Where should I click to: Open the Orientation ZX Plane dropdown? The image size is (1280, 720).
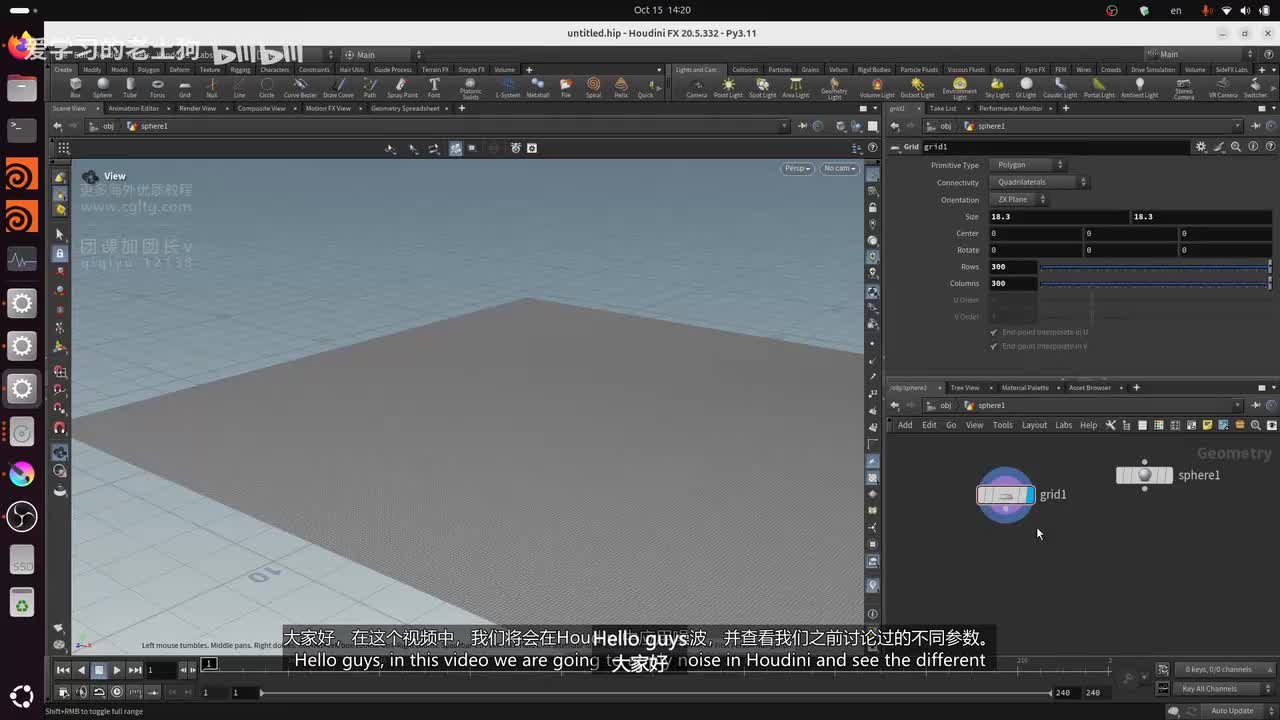[x=1021, y=199]
